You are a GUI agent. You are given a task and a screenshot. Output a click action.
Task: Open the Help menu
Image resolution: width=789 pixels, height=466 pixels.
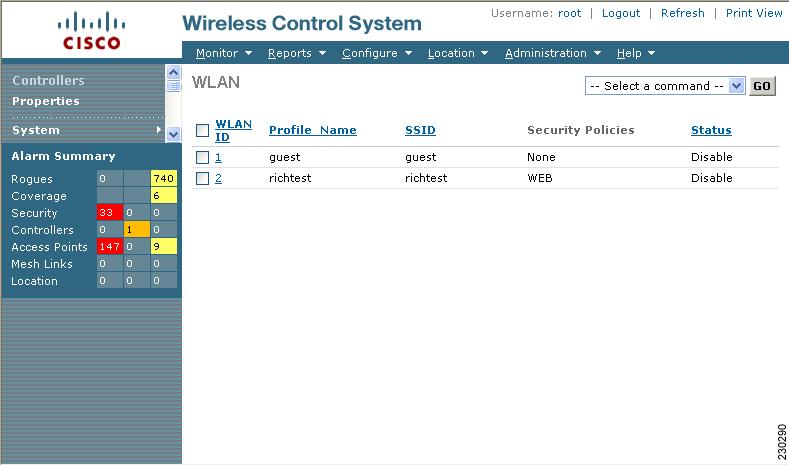(x=636, y=53)
